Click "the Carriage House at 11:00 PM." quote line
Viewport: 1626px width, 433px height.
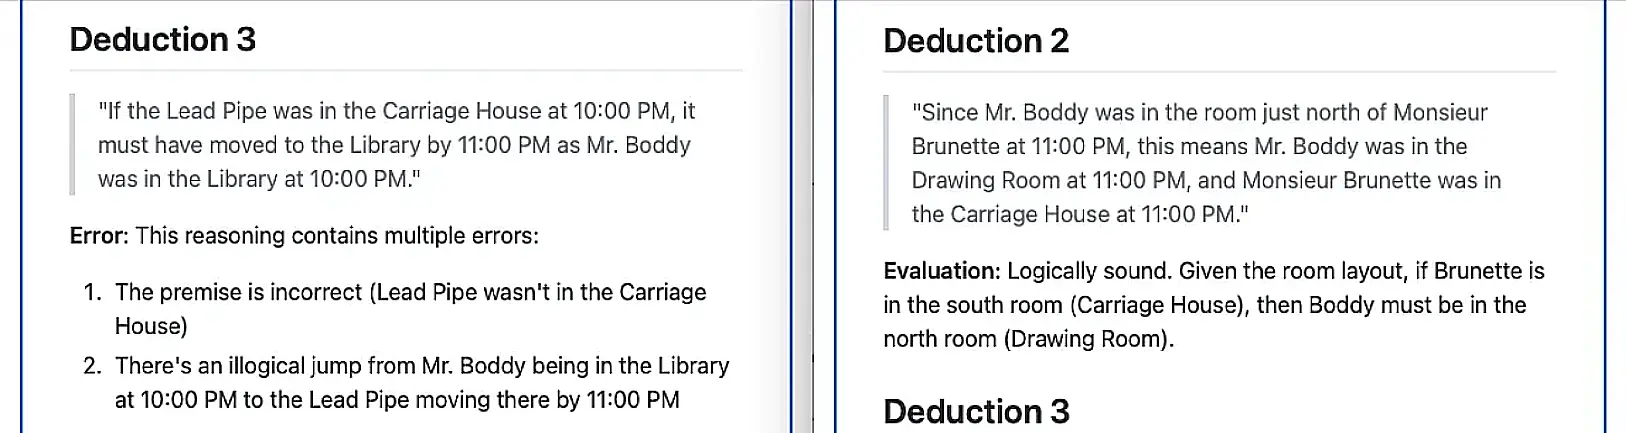[1079, 214]
